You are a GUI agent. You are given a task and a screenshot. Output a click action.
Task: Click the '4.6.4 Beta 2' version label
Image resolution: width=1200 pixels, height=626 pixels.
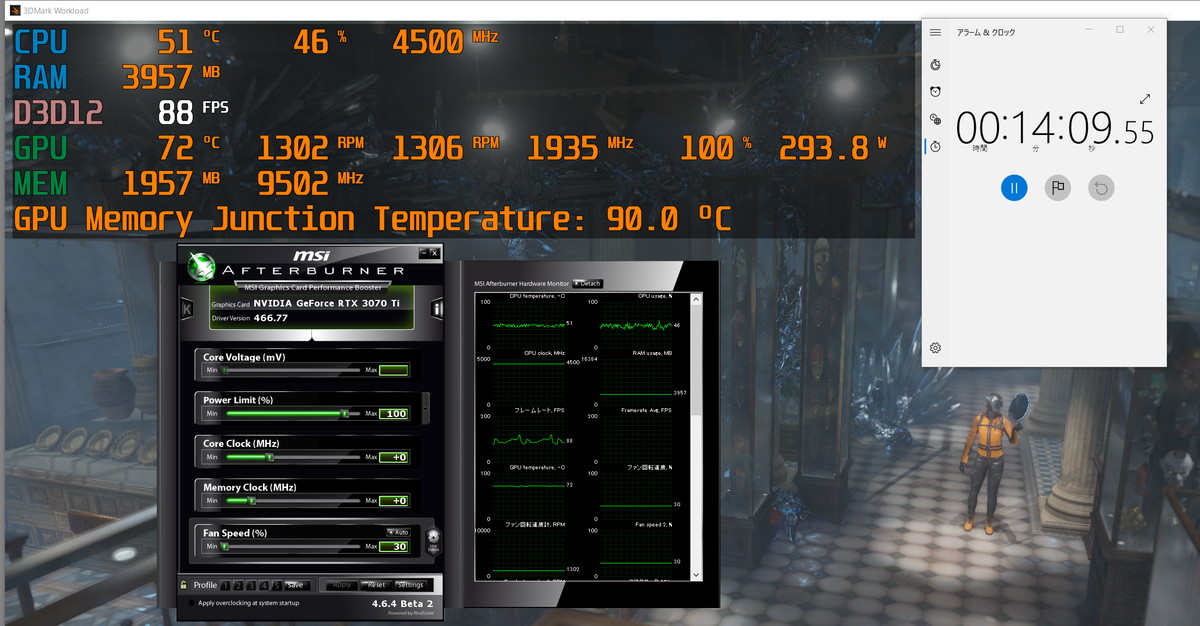coord(403,603)
